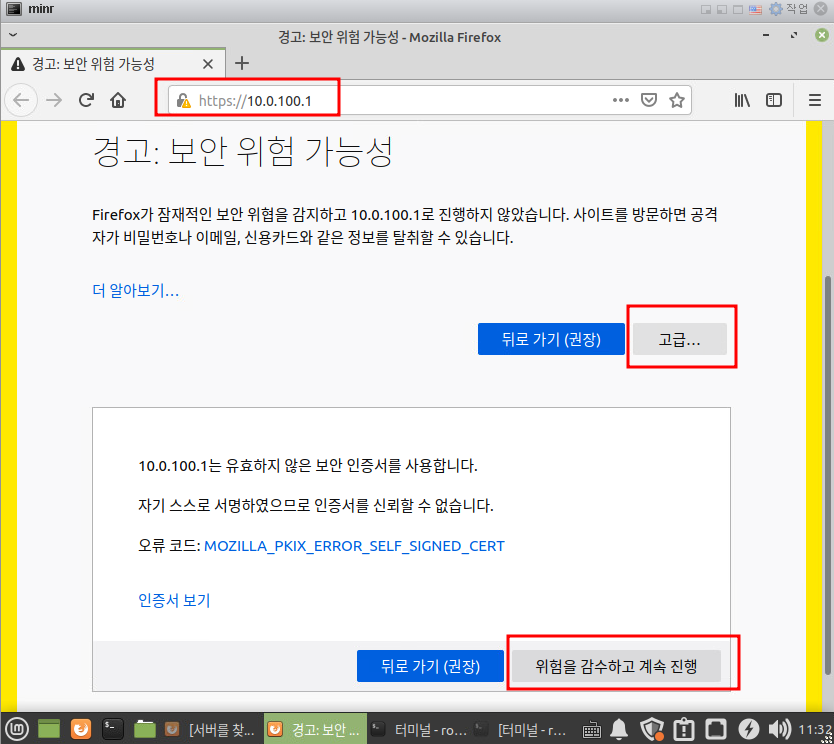Viewport: 834px width, 744px height.
Task: Open the file manager folder launcher
Action: (x=145, y=729)
